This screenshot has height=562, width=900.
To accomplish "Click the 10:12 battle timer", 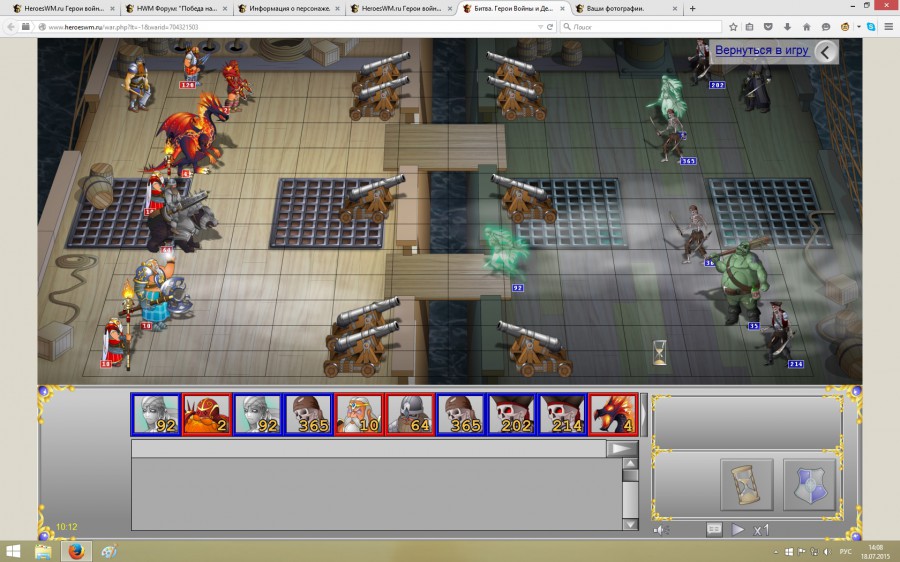I will [67, 527].
